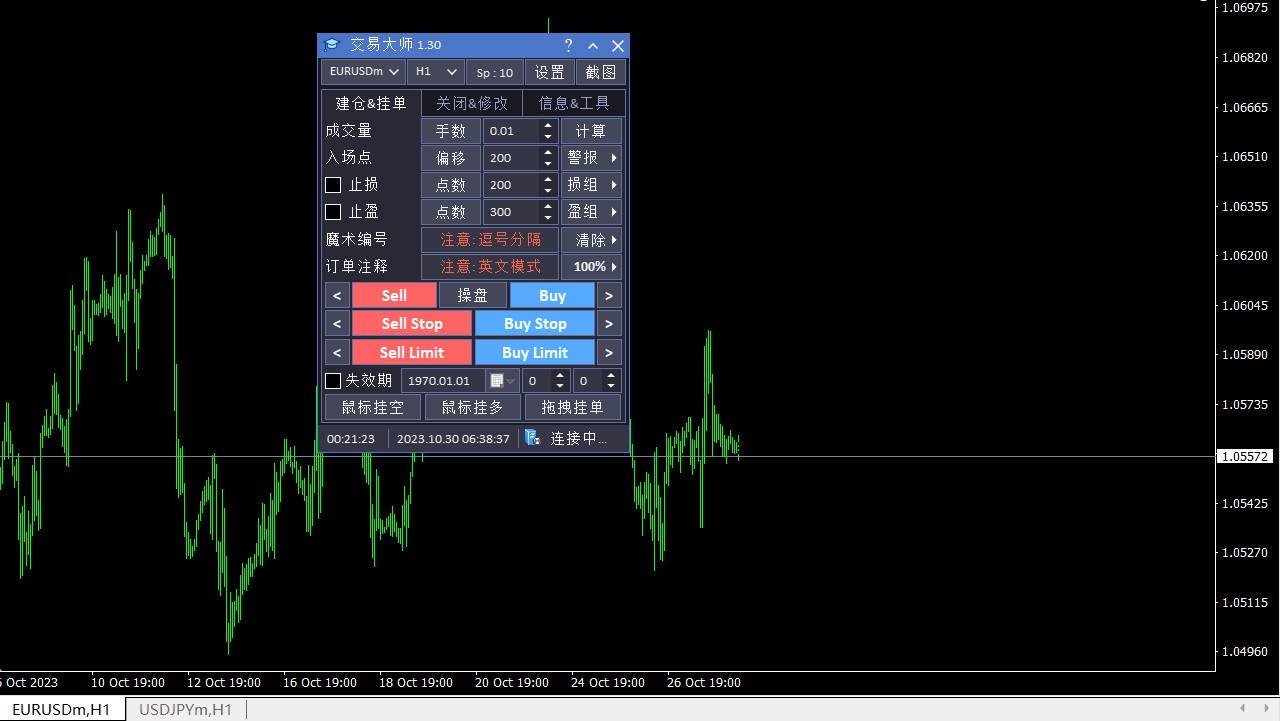
Task: Switch to the EURUSDm,H1 chart tab
Action: (61, 709)
